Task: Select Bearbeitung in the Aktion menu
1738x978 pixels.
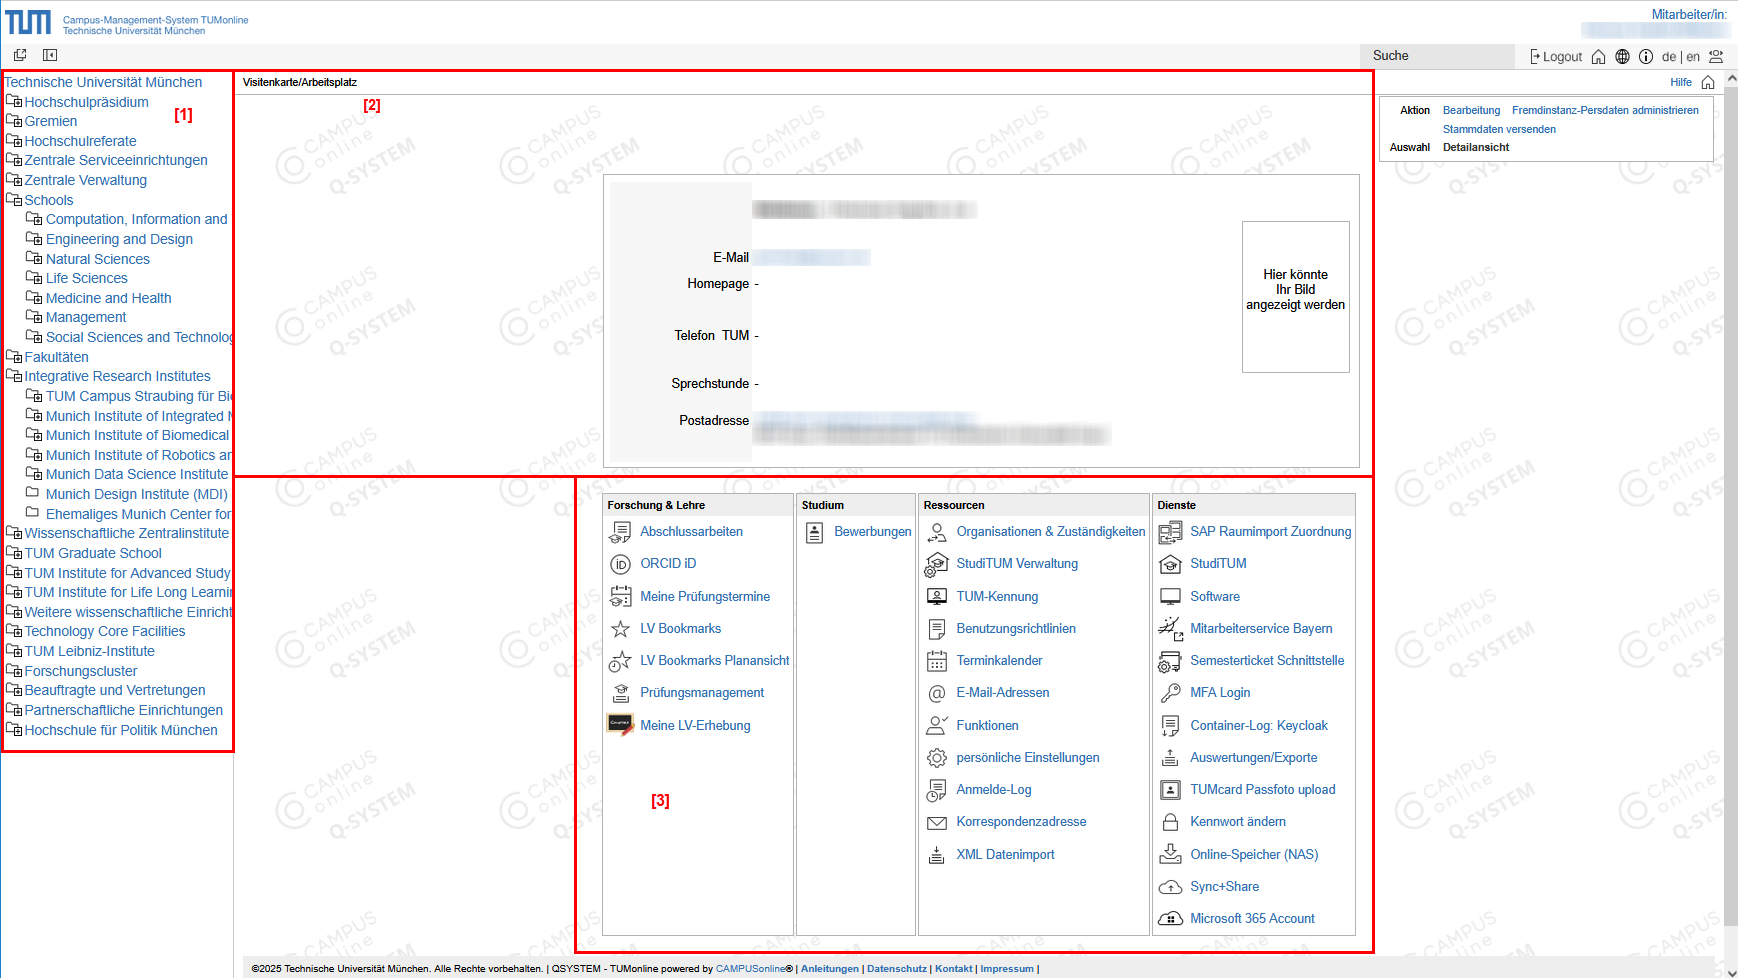Action: [x=1471, y=110]
